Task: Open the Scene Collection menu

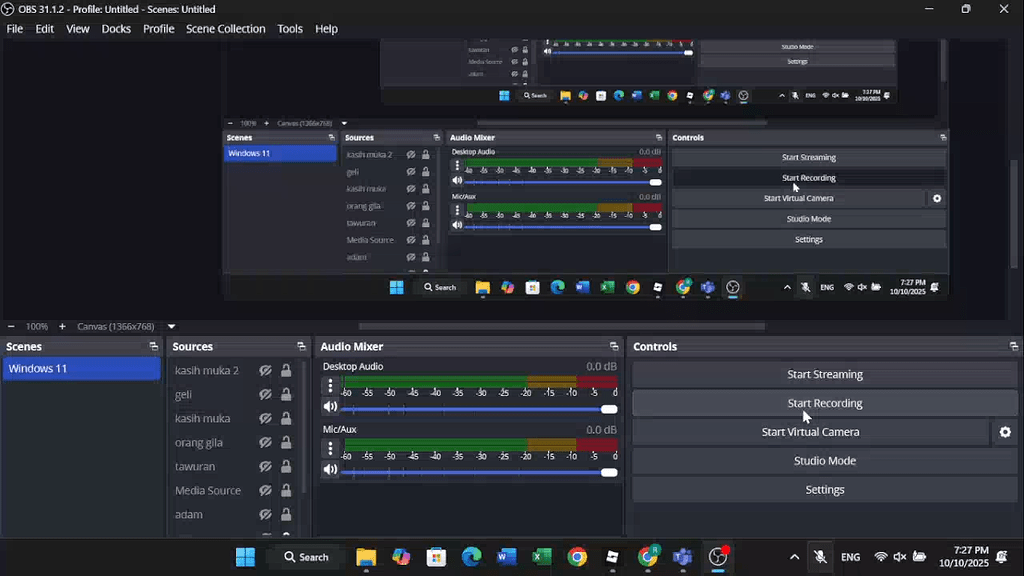Action: (x=225, y=29)
